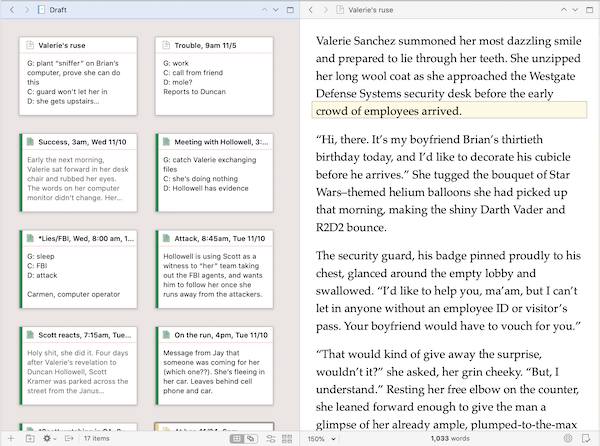Click the paragraph starting 'The security guard'
The height and width of the screenshot is (446, 600).
tap(448, 291)
